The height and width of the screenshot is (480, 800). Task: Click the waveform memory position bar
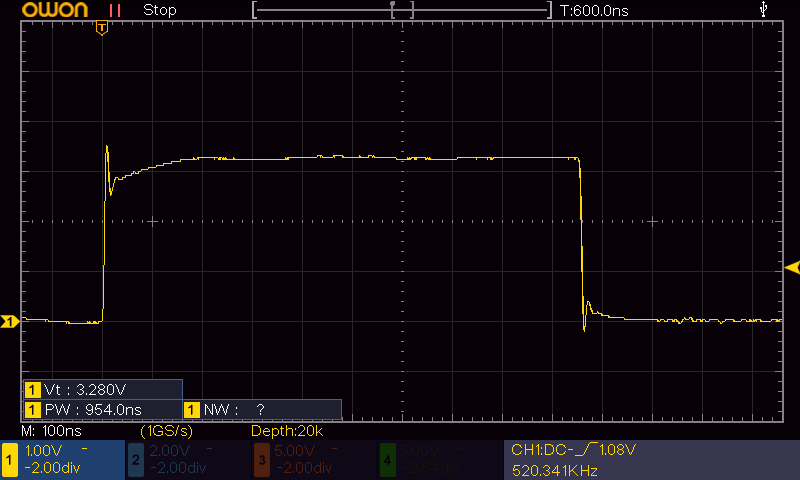coord(402,10)
